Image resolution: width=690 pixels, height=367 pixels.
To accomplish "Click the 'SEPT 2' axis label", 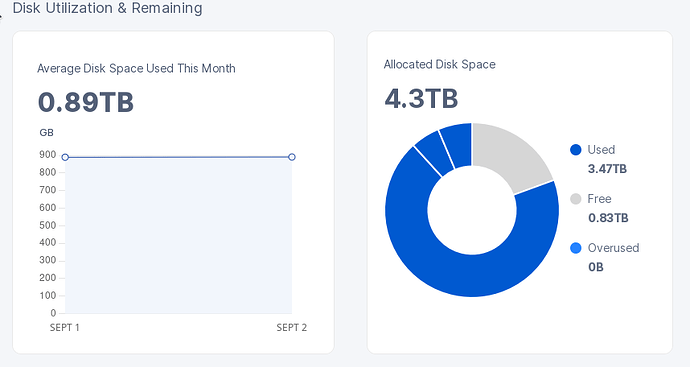I will pyautogui.click(x=292, y=328).
